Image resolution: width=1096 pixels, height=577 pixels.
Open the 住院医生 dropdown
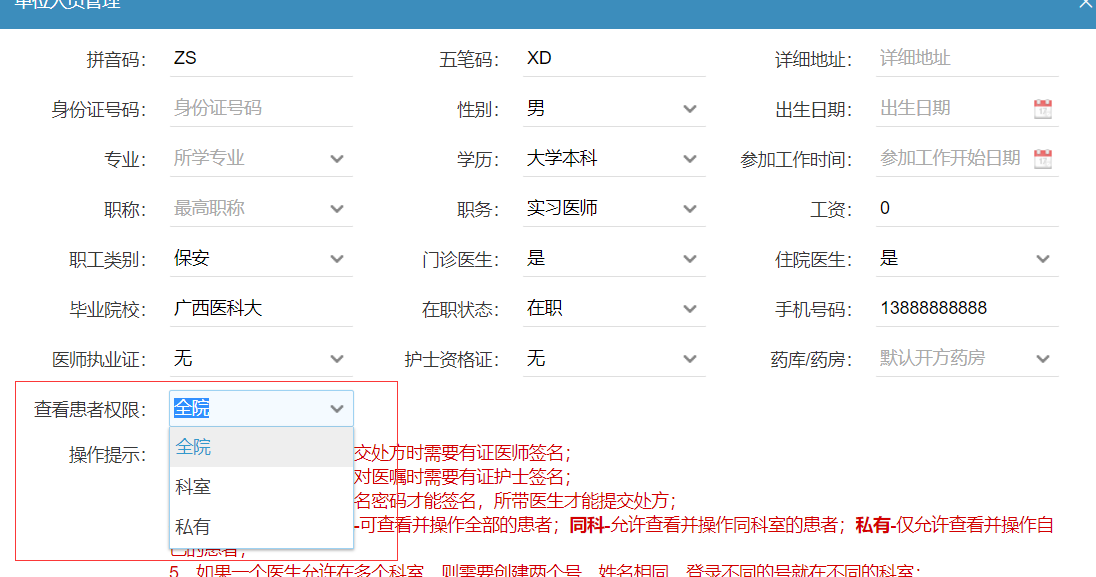click(1043, 259)
